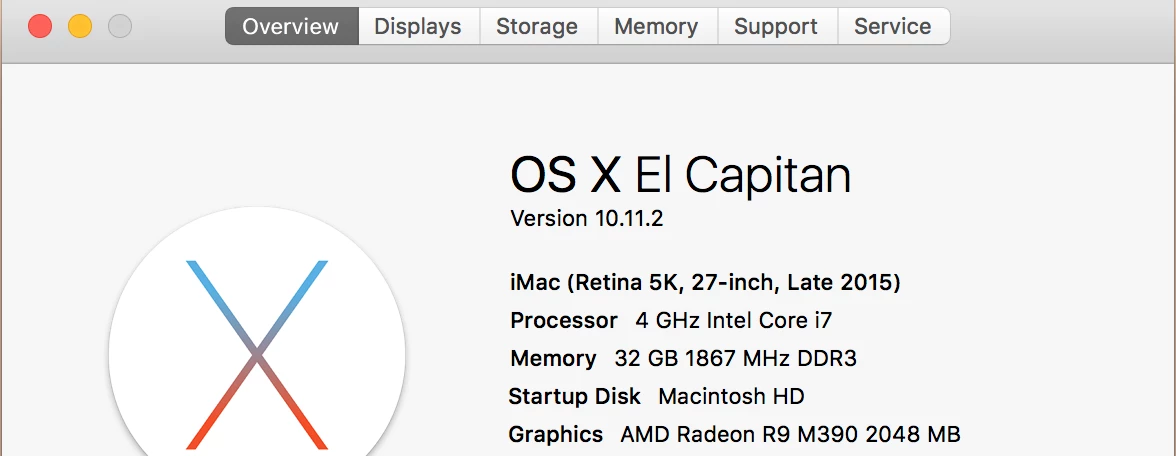Image resolution: width=1176 pixels, height=456 pixels.
Task: Close the window with the red button
Action: click(x=40, y=26)
